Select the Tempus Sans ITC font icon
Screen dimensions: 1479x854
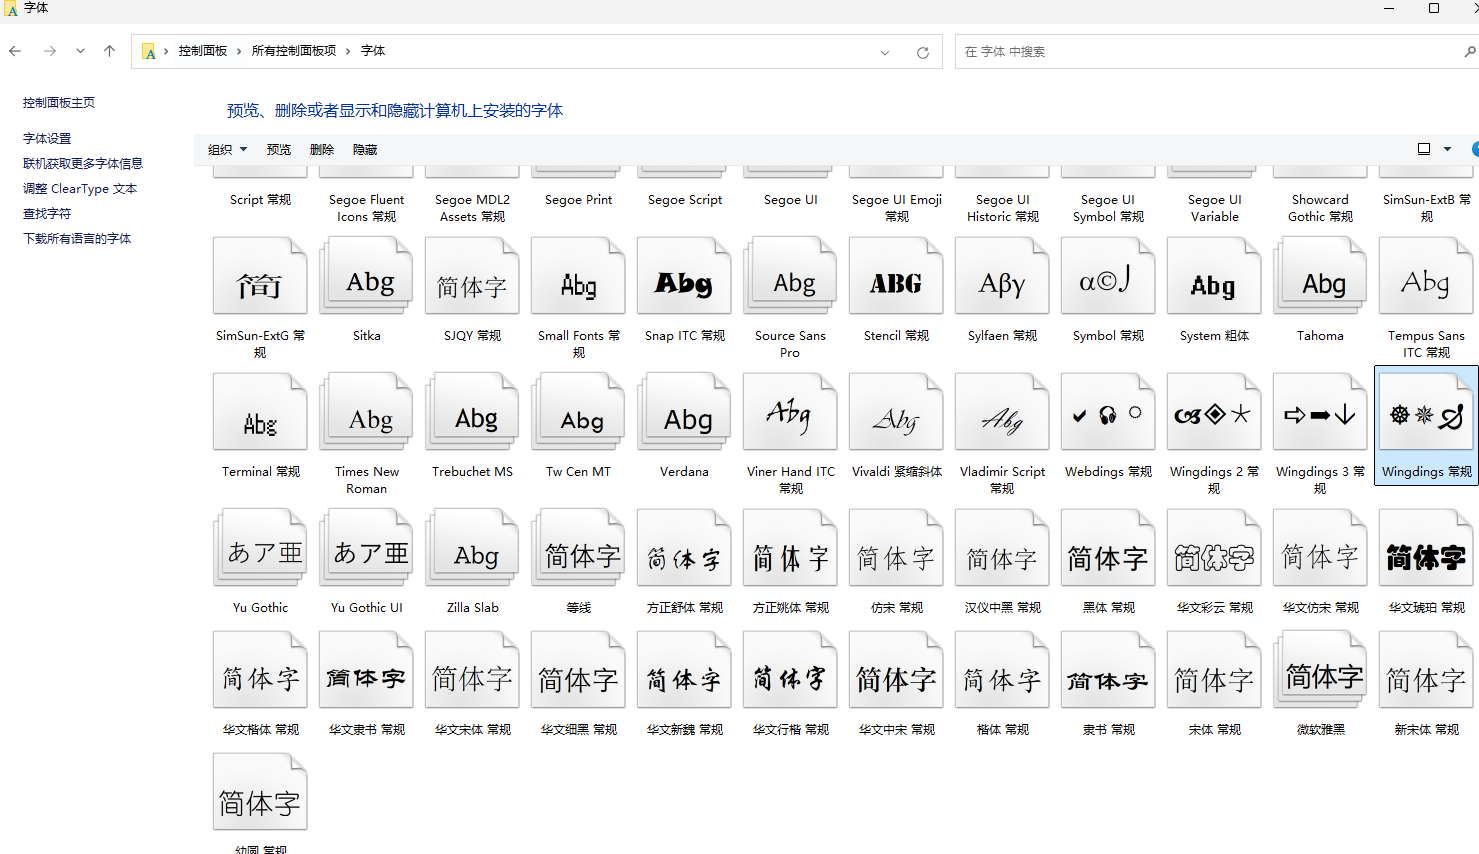coord(1425,278)
